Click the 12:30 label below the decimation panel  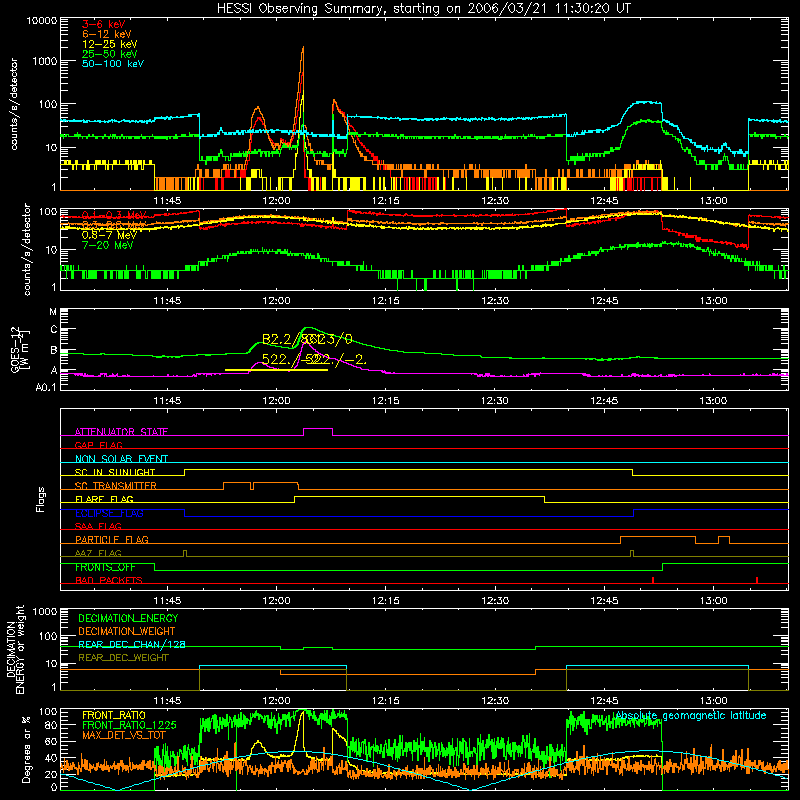(494, 701)
